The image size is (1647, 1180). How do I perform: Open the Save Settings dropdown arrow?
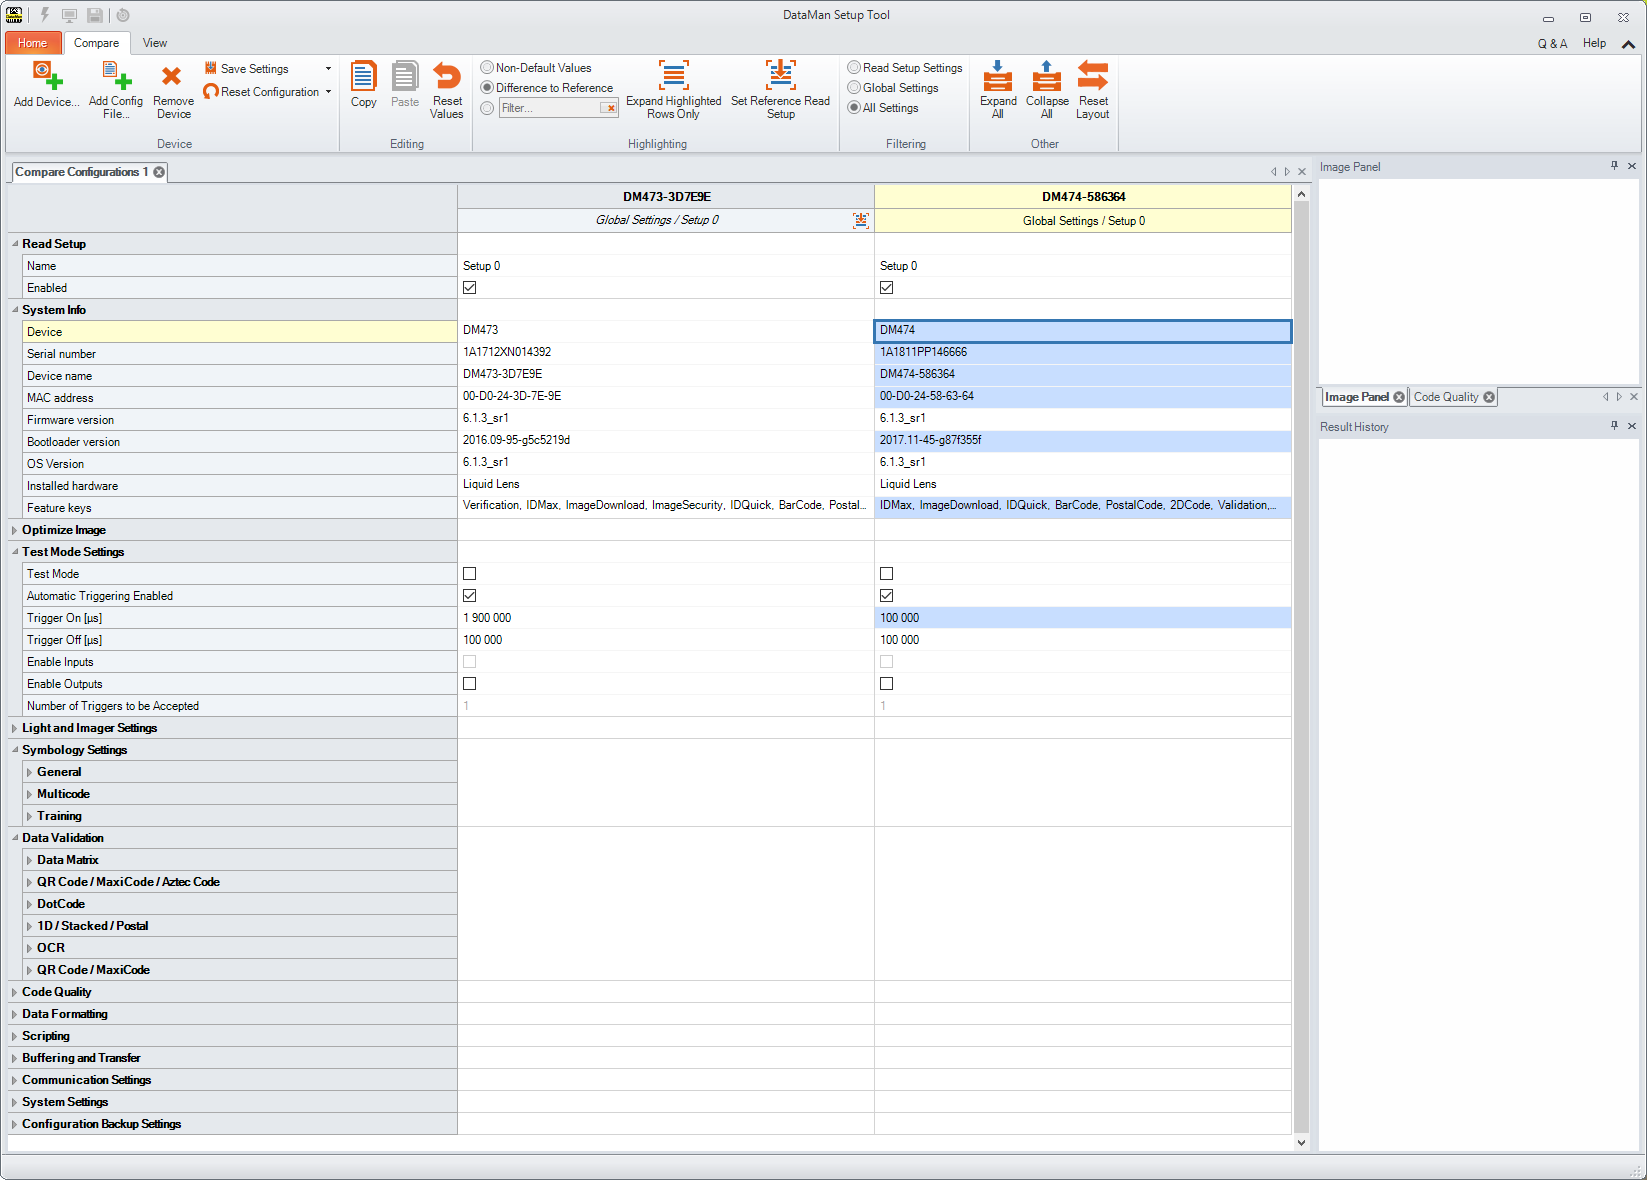coord(328,69)
